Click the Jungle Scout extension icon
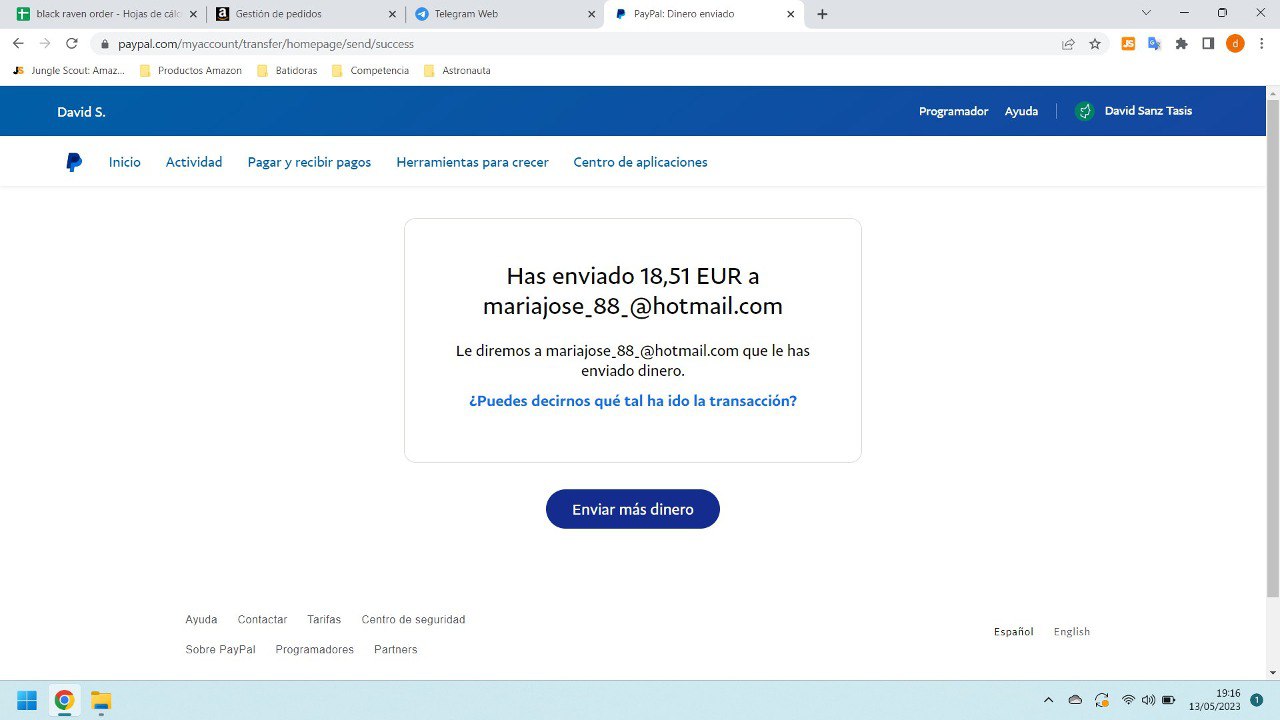 click(x=1128, y=44)
